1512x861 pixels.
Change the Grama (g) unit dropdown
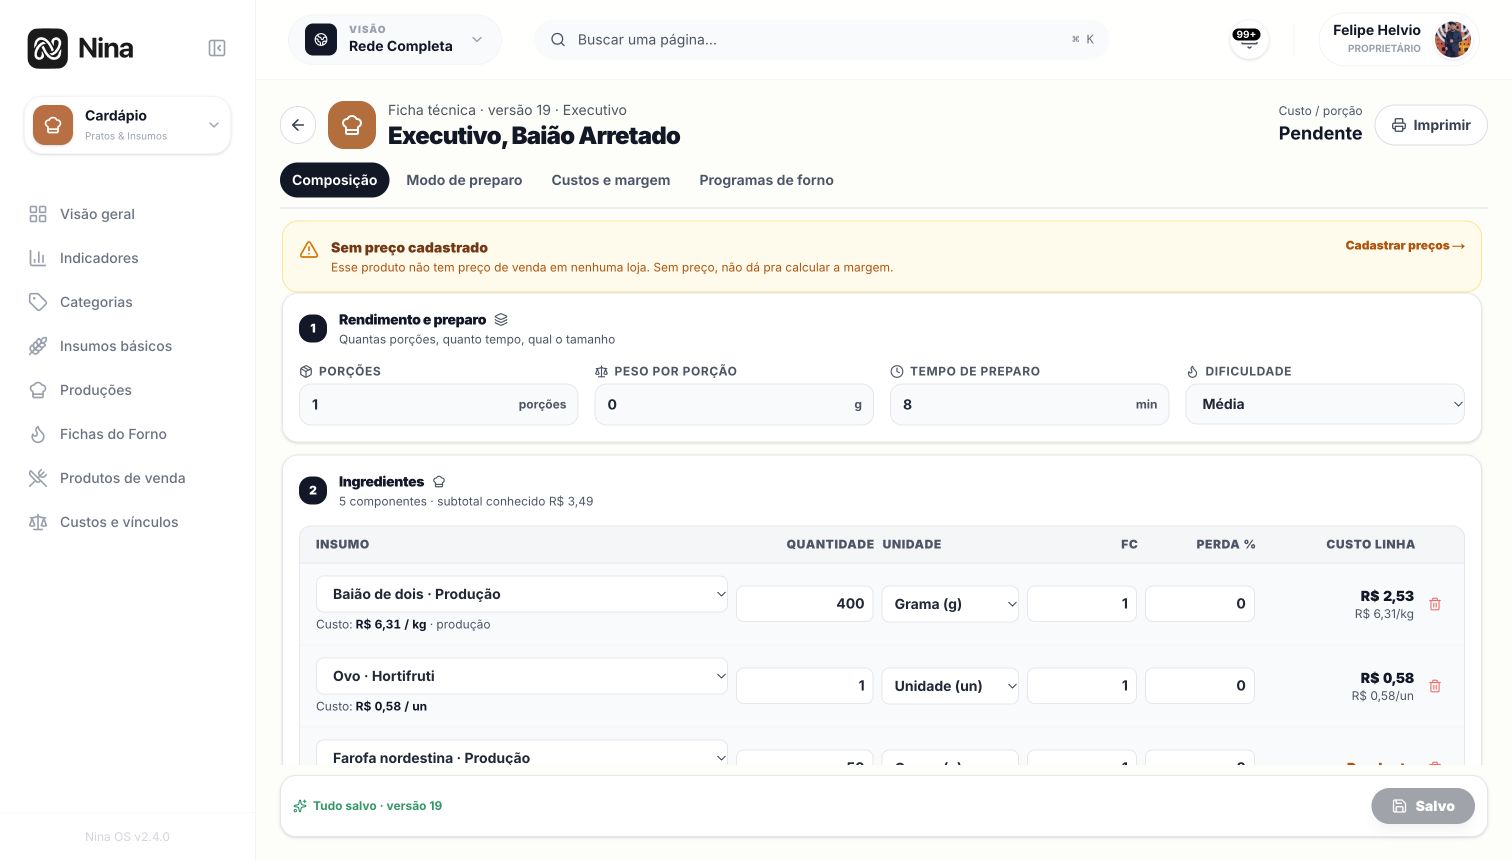tap(950, 604)
